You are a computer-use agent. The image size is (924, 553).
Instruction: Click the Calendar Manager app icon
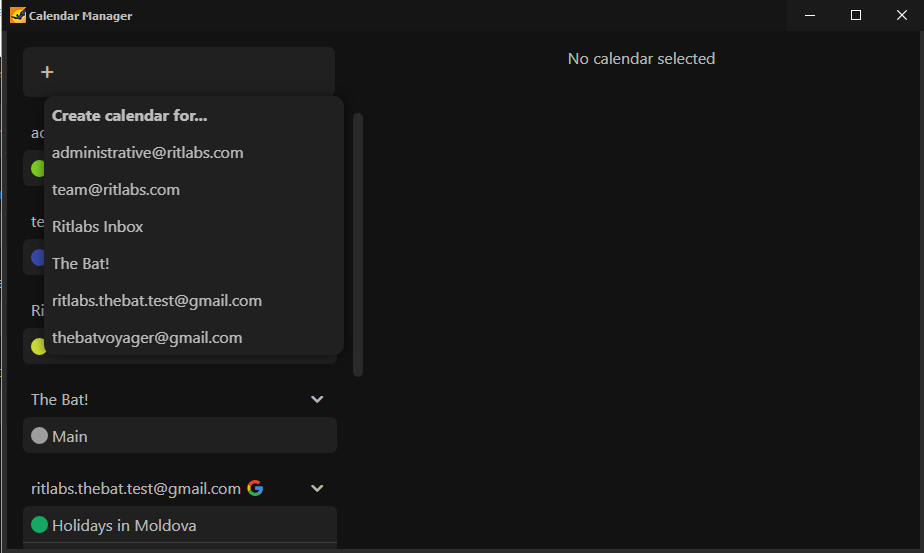point(18,15)
